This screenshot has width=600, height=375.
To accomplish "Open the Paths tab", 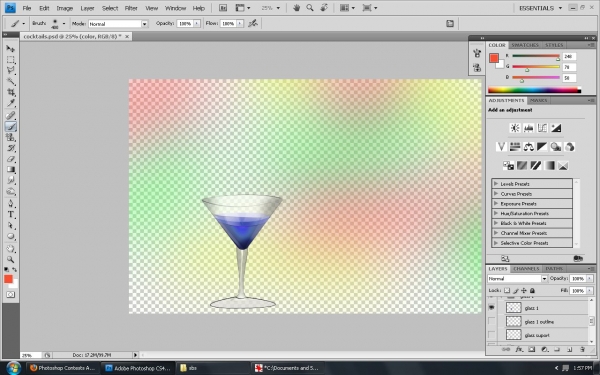I will pyautogui.click(x=554, y=269).
